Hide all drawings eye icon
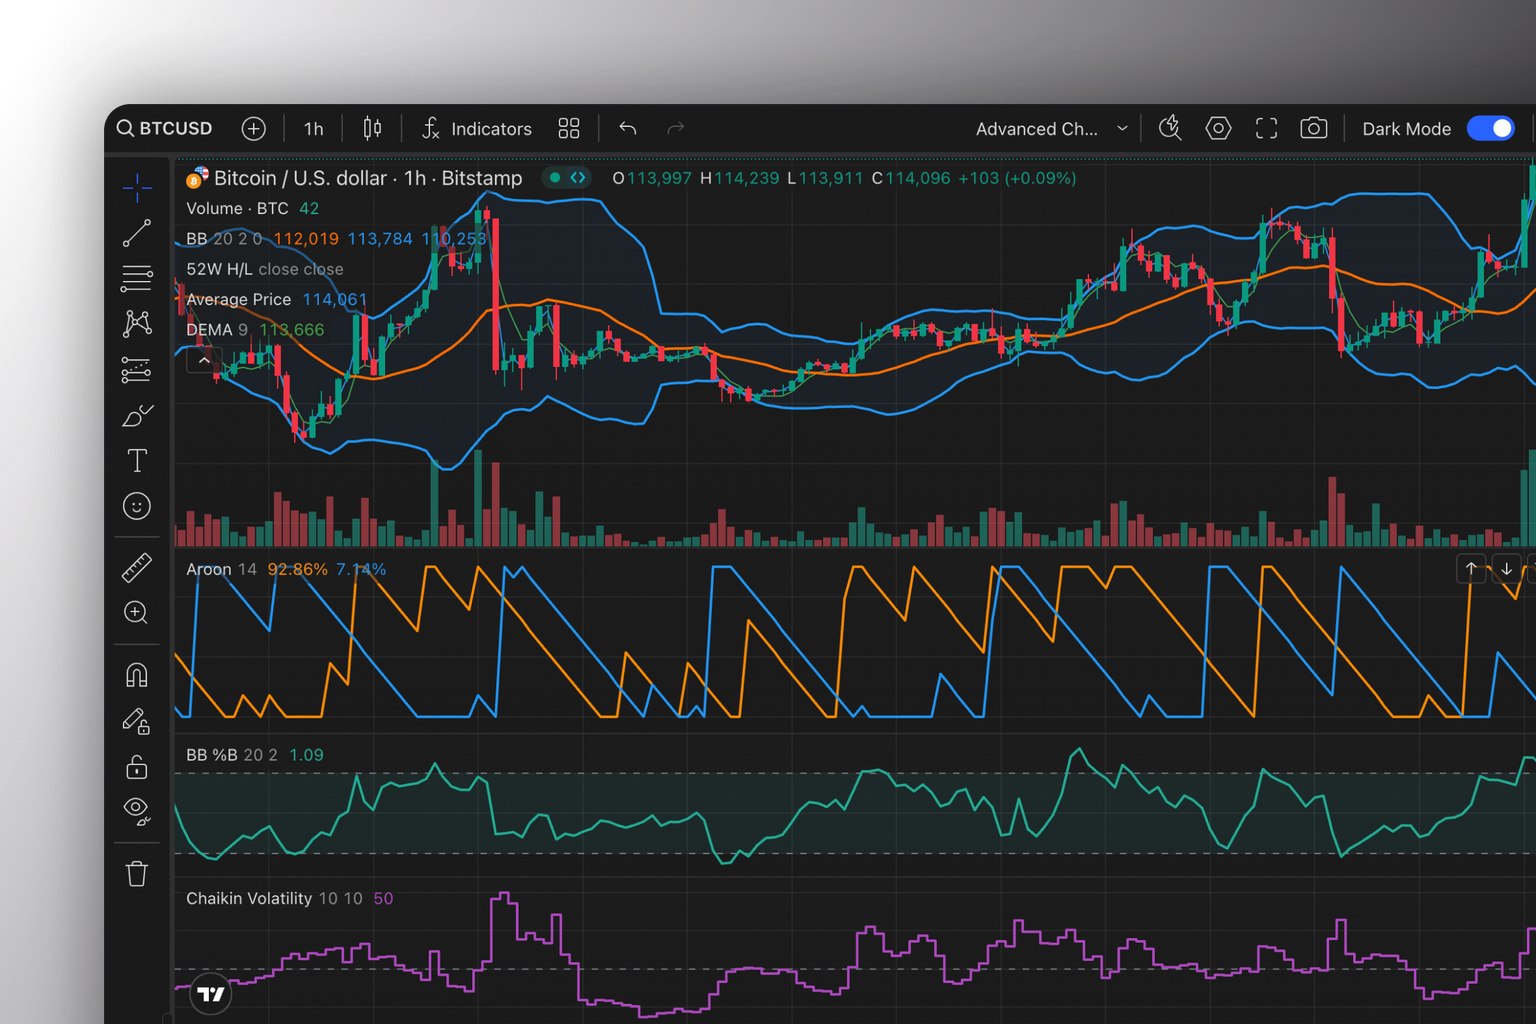Screen dimensions: 1536x1024 click(137, 810)
